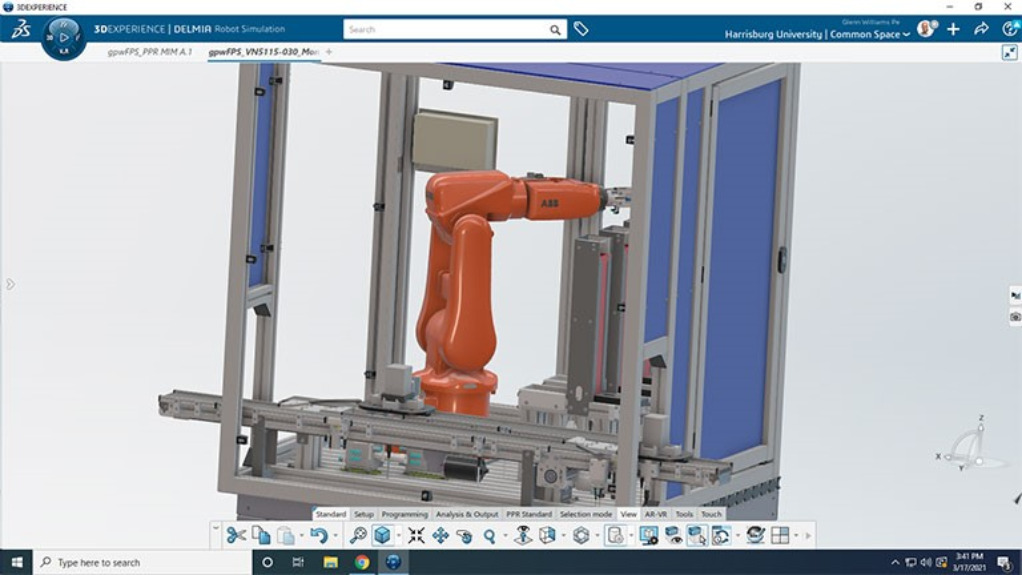Click the Task View taskbar icon
This screenshot has height=575, width=1022.
click(x=299, y=562)
